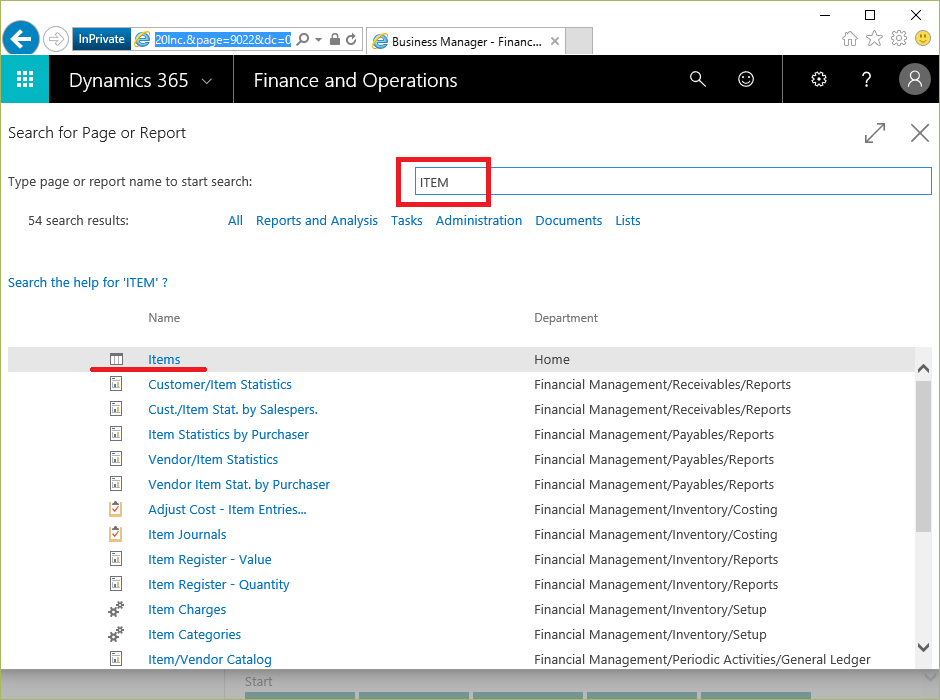Select the Business Manager browser tab
Viewport: 940px width, 700px height.
point(466,41)
